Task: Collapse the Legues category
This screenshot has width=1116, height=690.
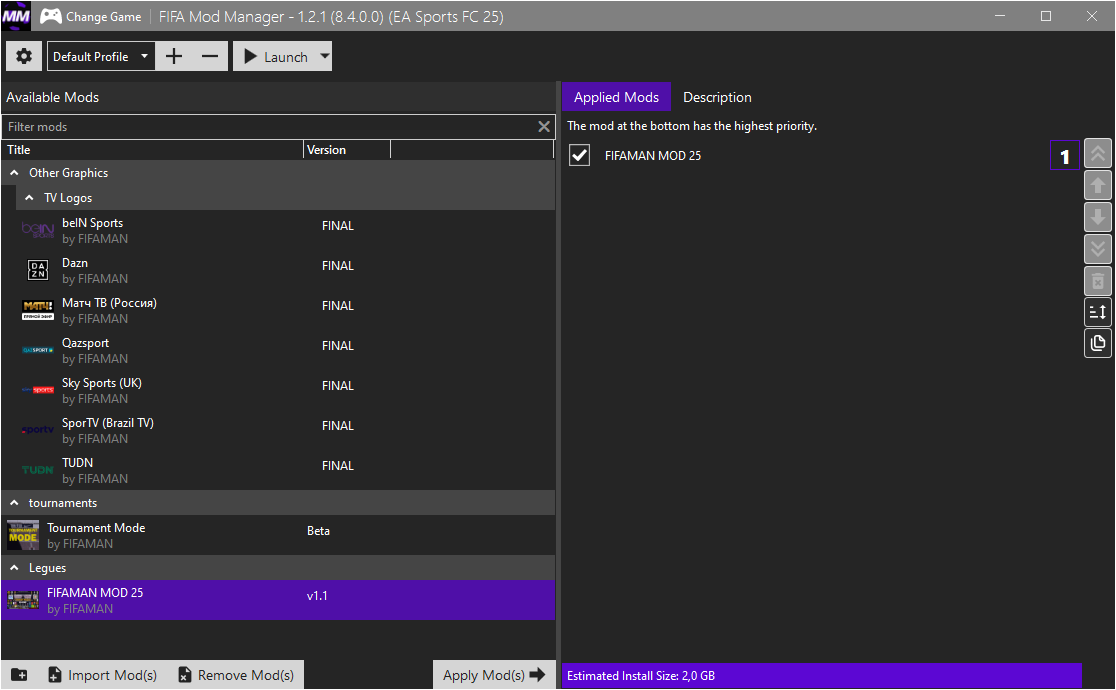Action: coord(14,568)
